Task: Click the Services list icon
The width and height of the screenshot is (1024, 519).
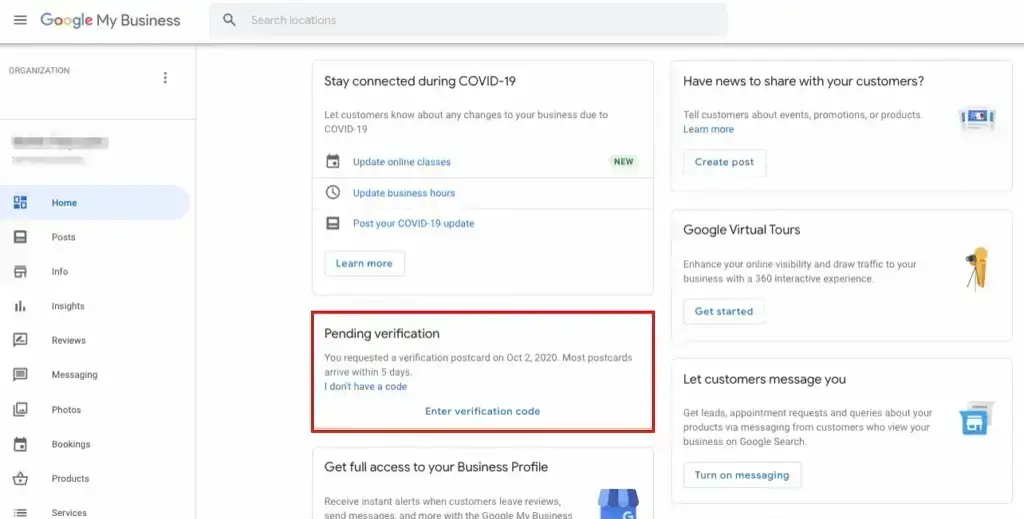Action: pos(20,513)
